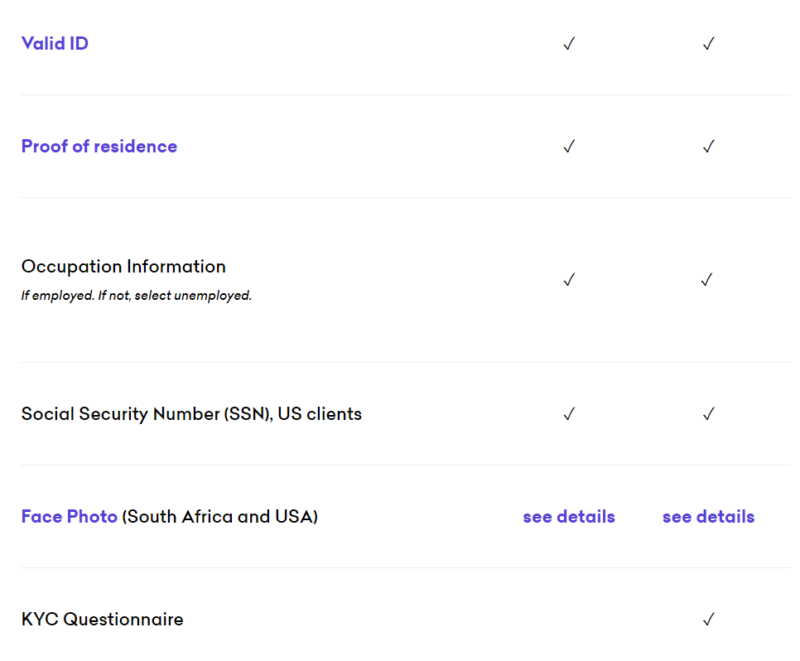The image size is (800, 661).
Task: Click empty first-column cell in KYC Questionnaire row
Action: [x=569, y=619]
